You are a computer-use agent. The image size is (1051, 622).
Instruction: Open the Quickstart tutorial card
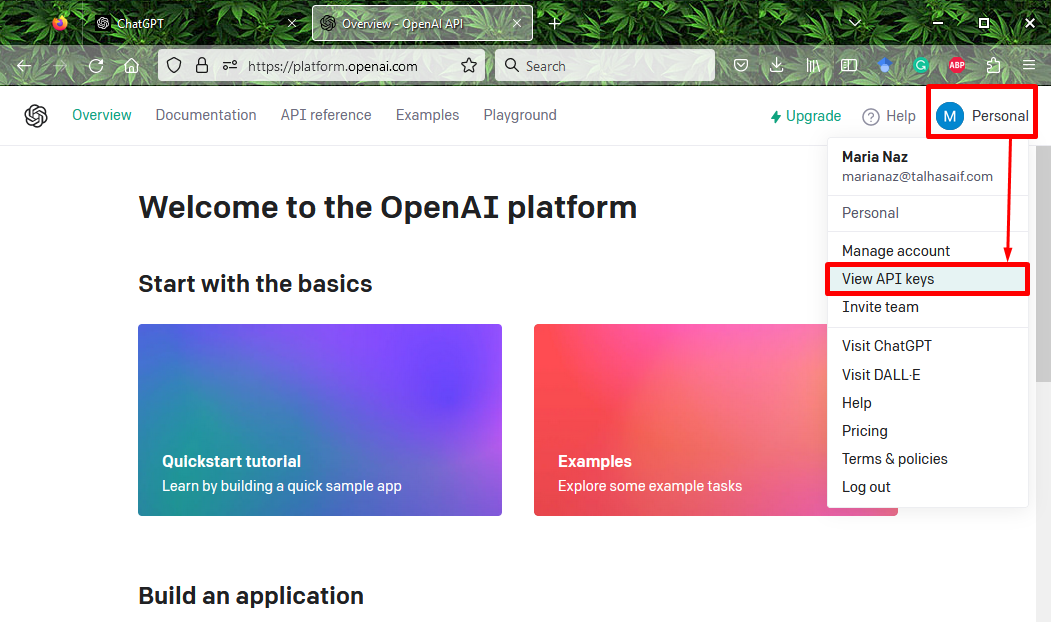tap(320, 420)
